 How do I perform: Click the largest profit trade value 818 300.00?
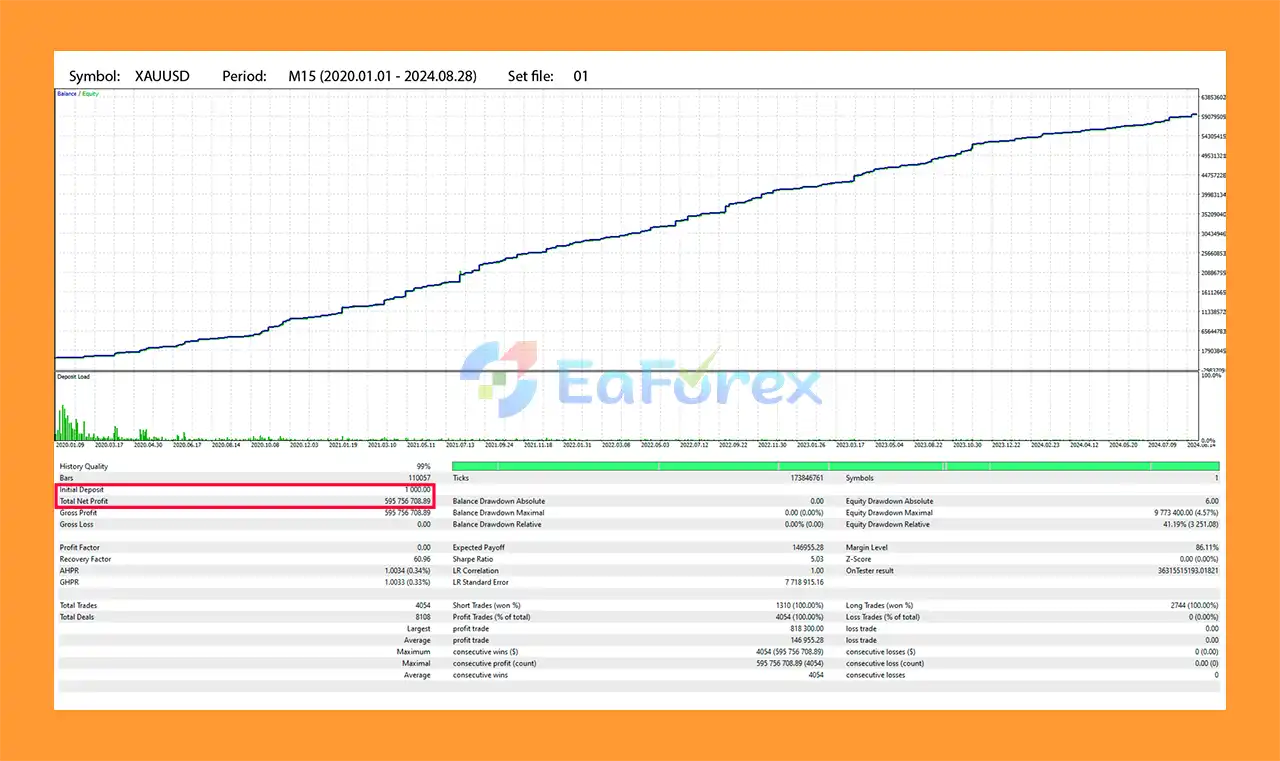click(x=805, y=629)
